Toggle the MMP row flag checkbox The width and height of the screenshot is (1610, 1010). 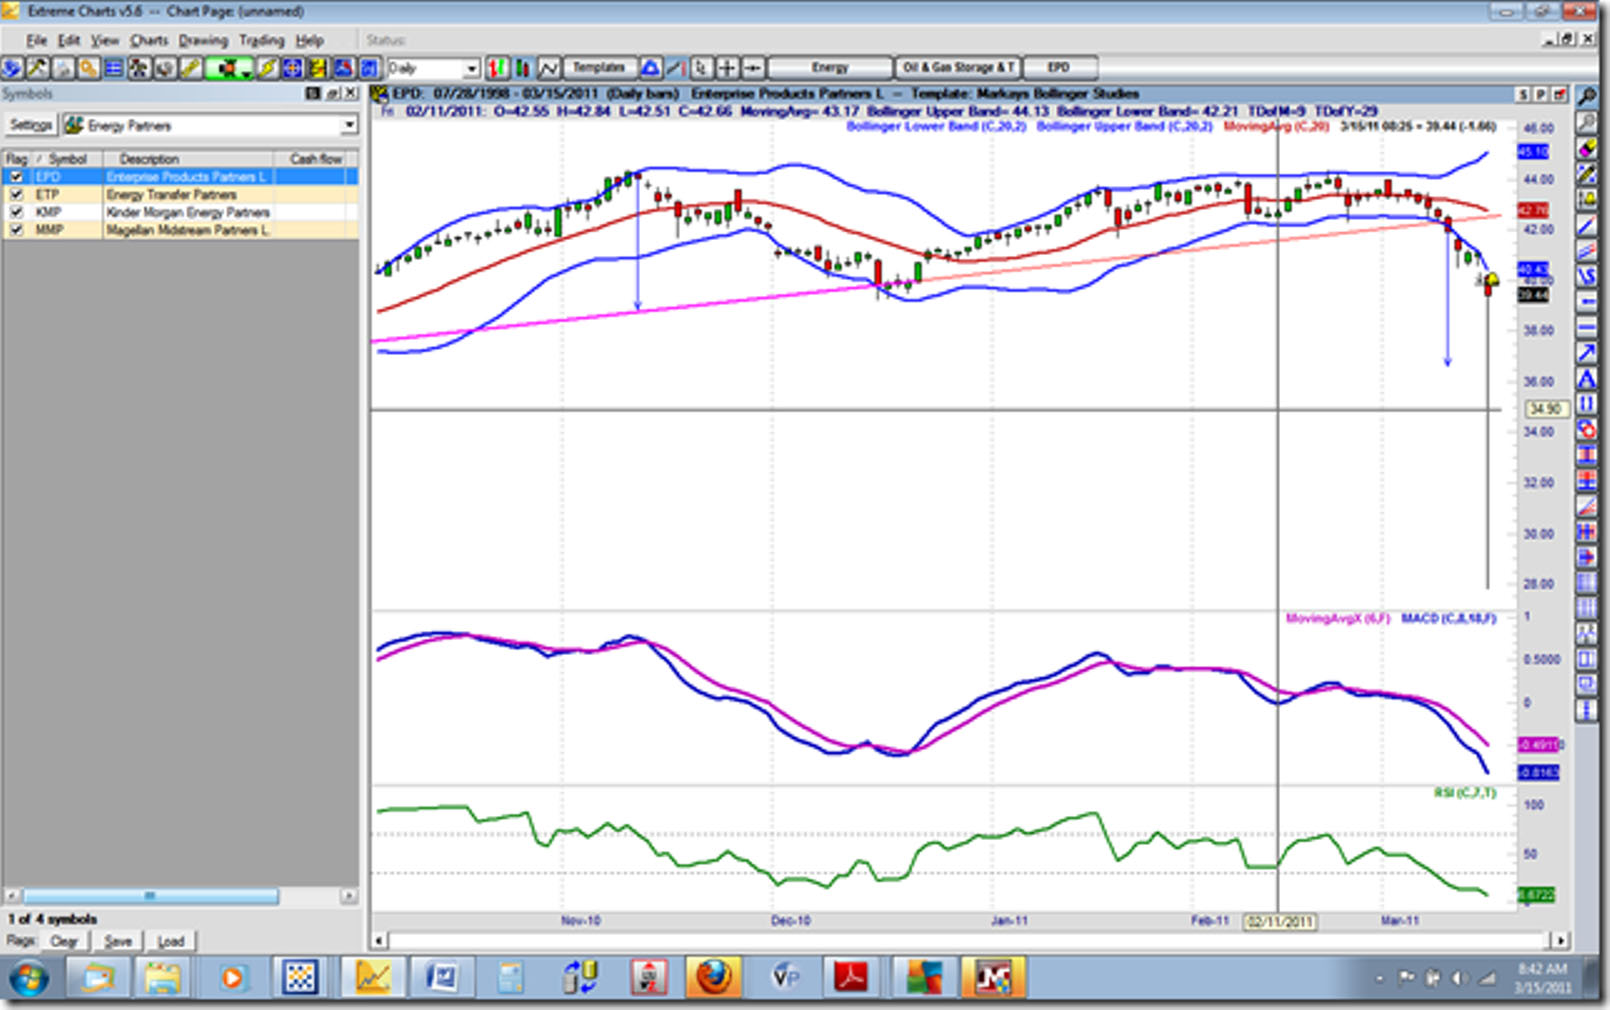pos(16,230)
